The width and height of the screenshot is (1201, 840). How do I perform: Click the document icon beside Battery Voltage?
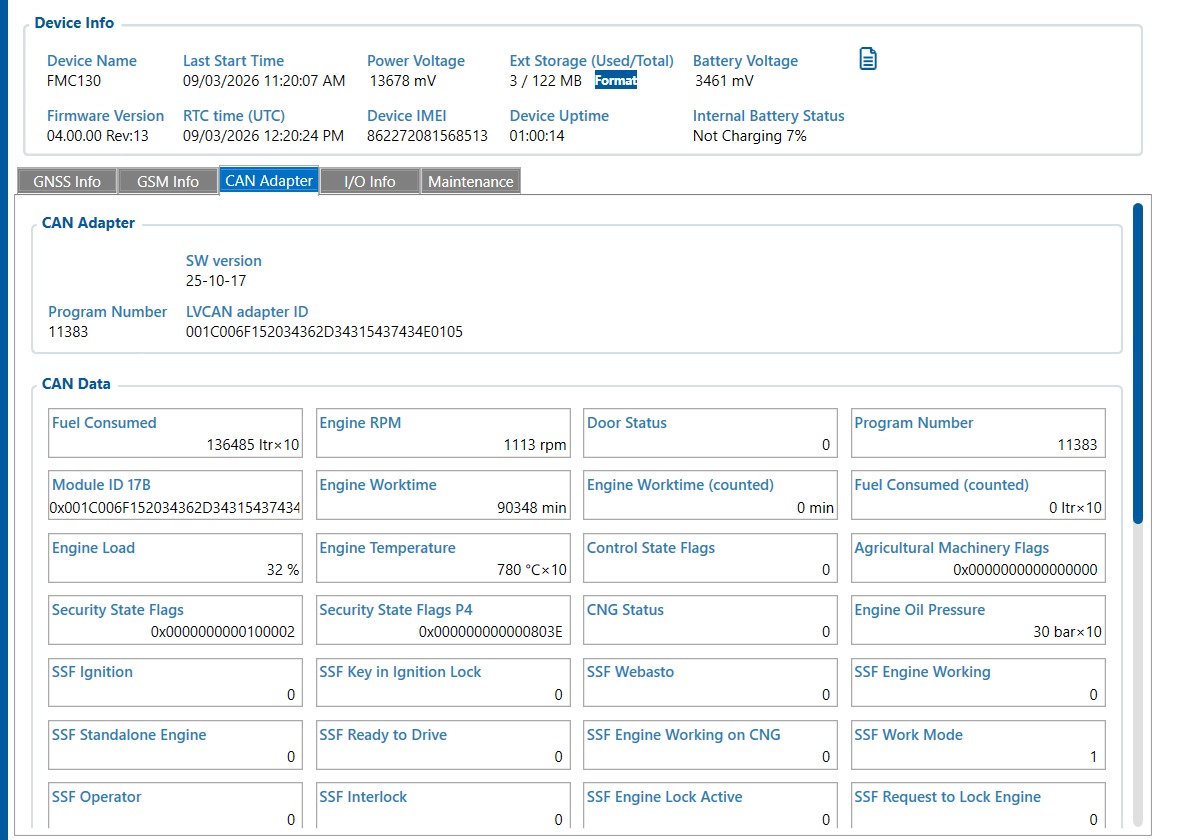(x=868, y=60)
